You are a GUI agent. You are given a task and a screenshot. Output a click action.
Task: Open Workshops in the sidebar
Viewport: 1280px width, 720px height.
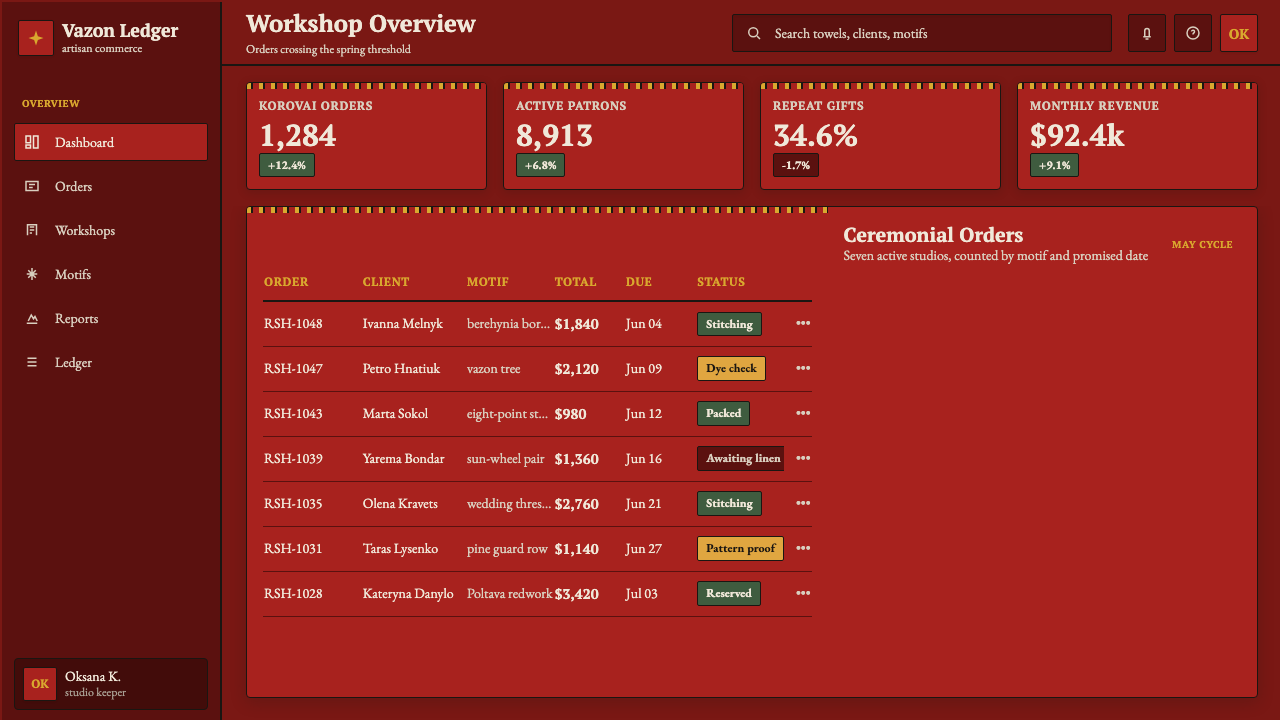(x=111, y=230)
